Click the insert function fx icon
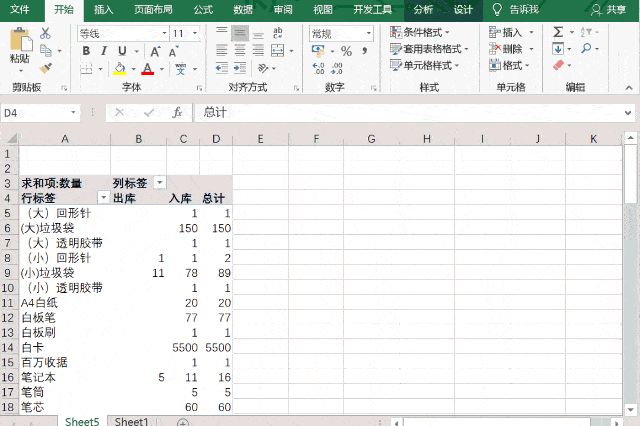The width and height of the screenshot is (640, 426). [x=177, y=113]
